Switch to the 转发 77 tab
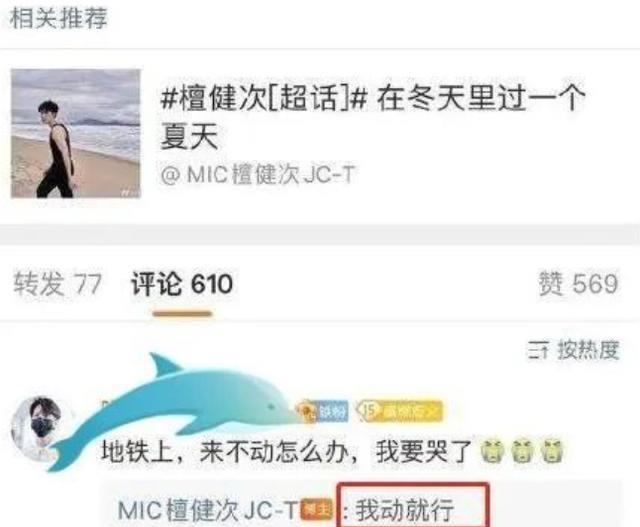640x527 pixels. coord(57,284)
